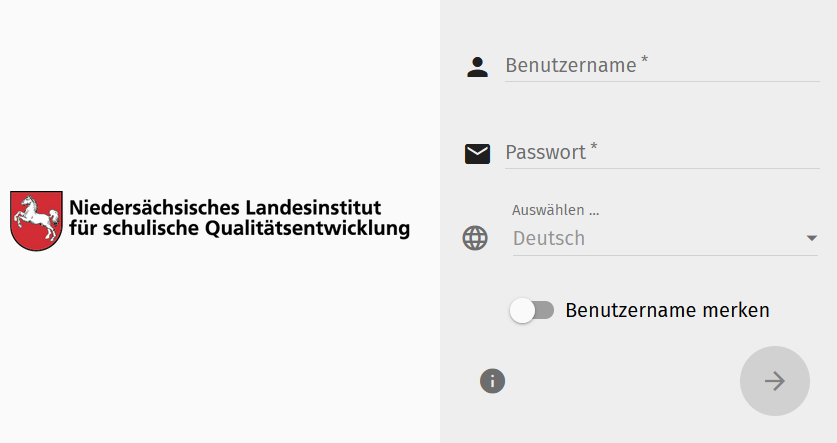The width and height of the screenshot is (837, 443).
Task: Open the round info icon
Action: [492, 381]
